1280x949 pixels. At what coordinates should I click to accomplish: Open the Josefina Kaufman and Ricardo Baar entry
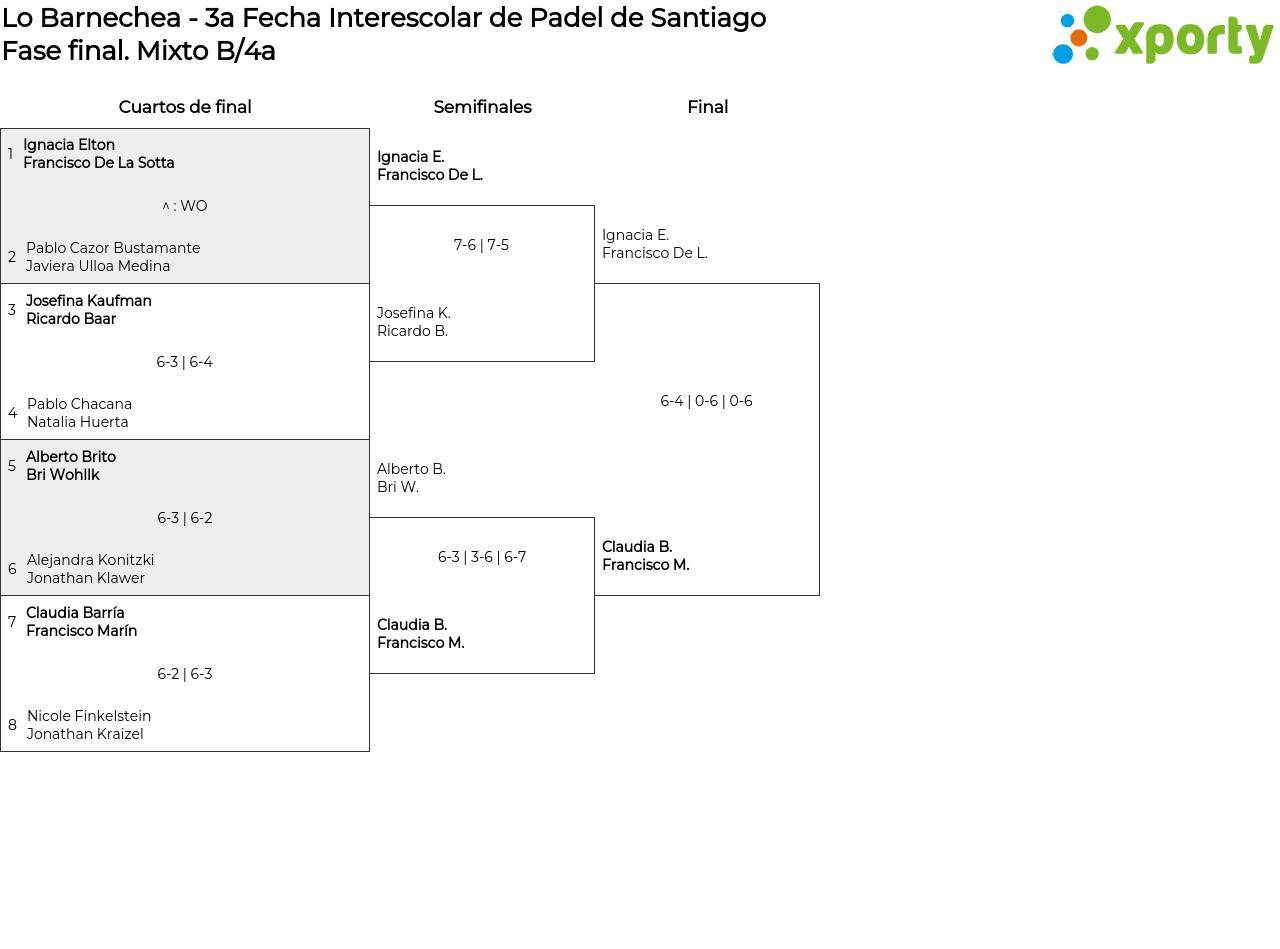[89, 310]
